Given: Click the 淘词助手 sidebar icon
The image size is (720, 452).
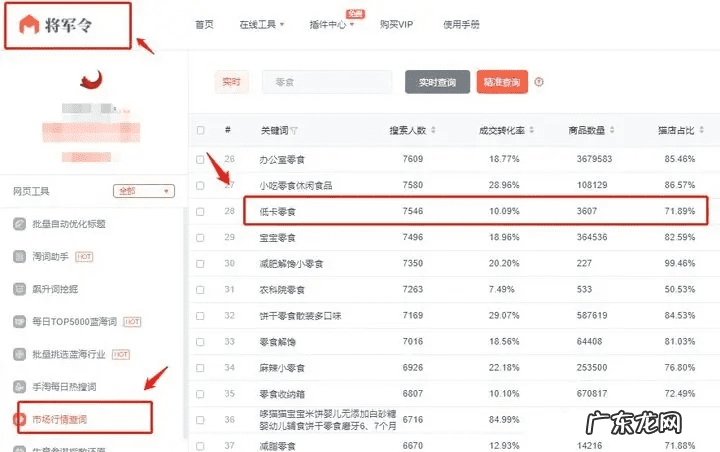Looking at the screenshot, I should coord(19,256).
